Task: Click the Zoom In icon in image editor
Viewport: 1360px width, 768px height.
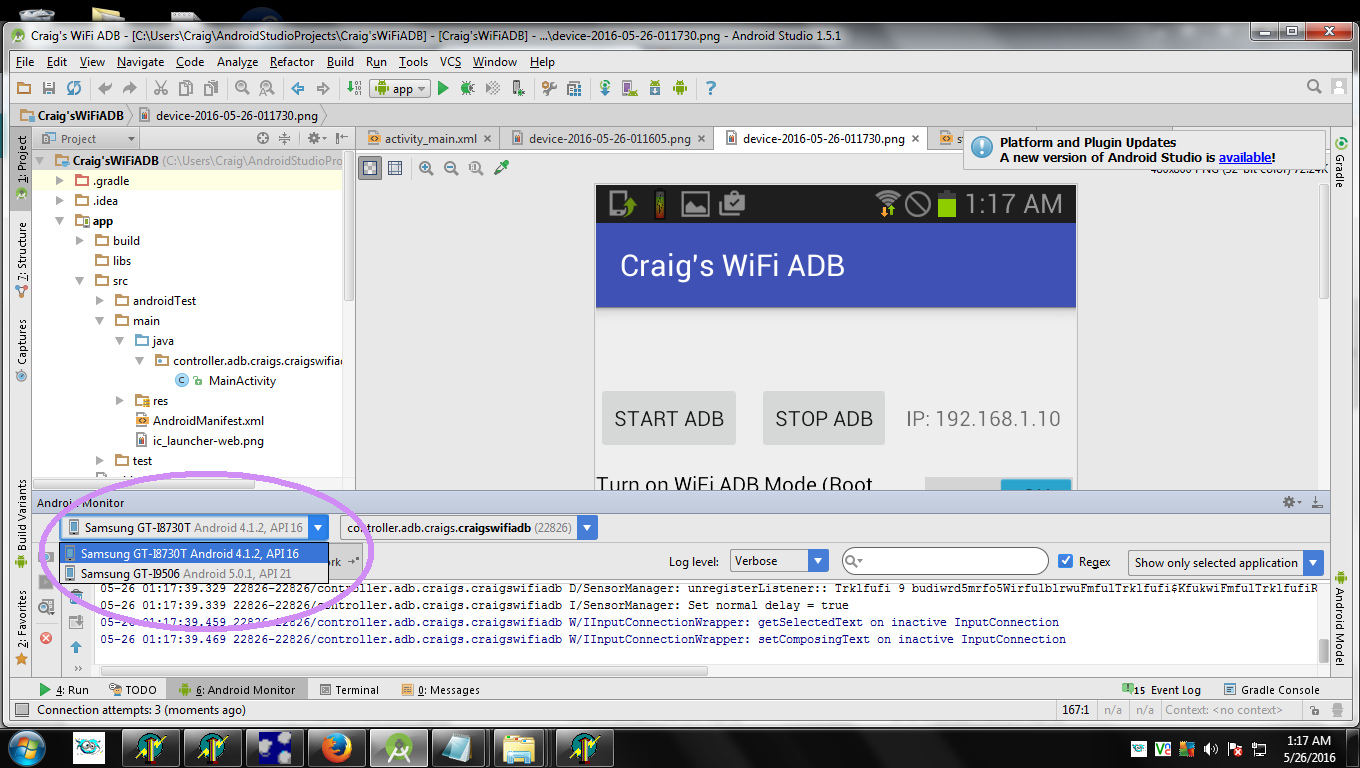Action: pyautogui.click(x=426, y=168)
